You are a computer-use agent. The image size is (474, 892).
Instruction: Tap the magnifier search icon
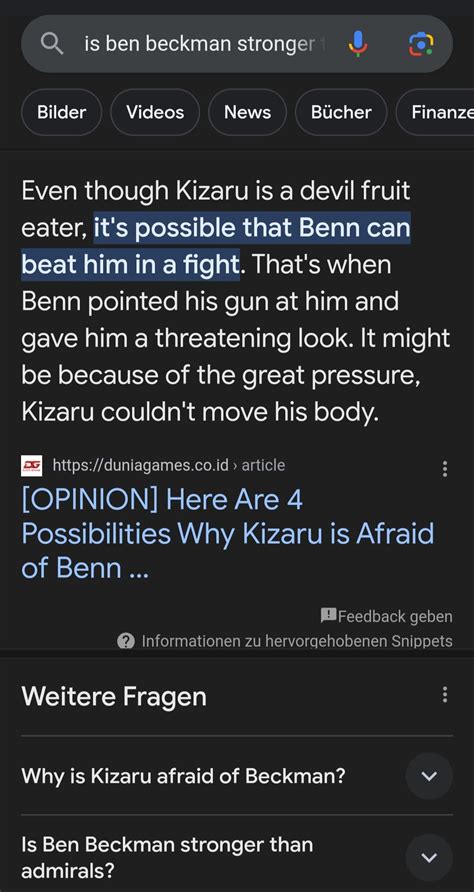[52, 44]
